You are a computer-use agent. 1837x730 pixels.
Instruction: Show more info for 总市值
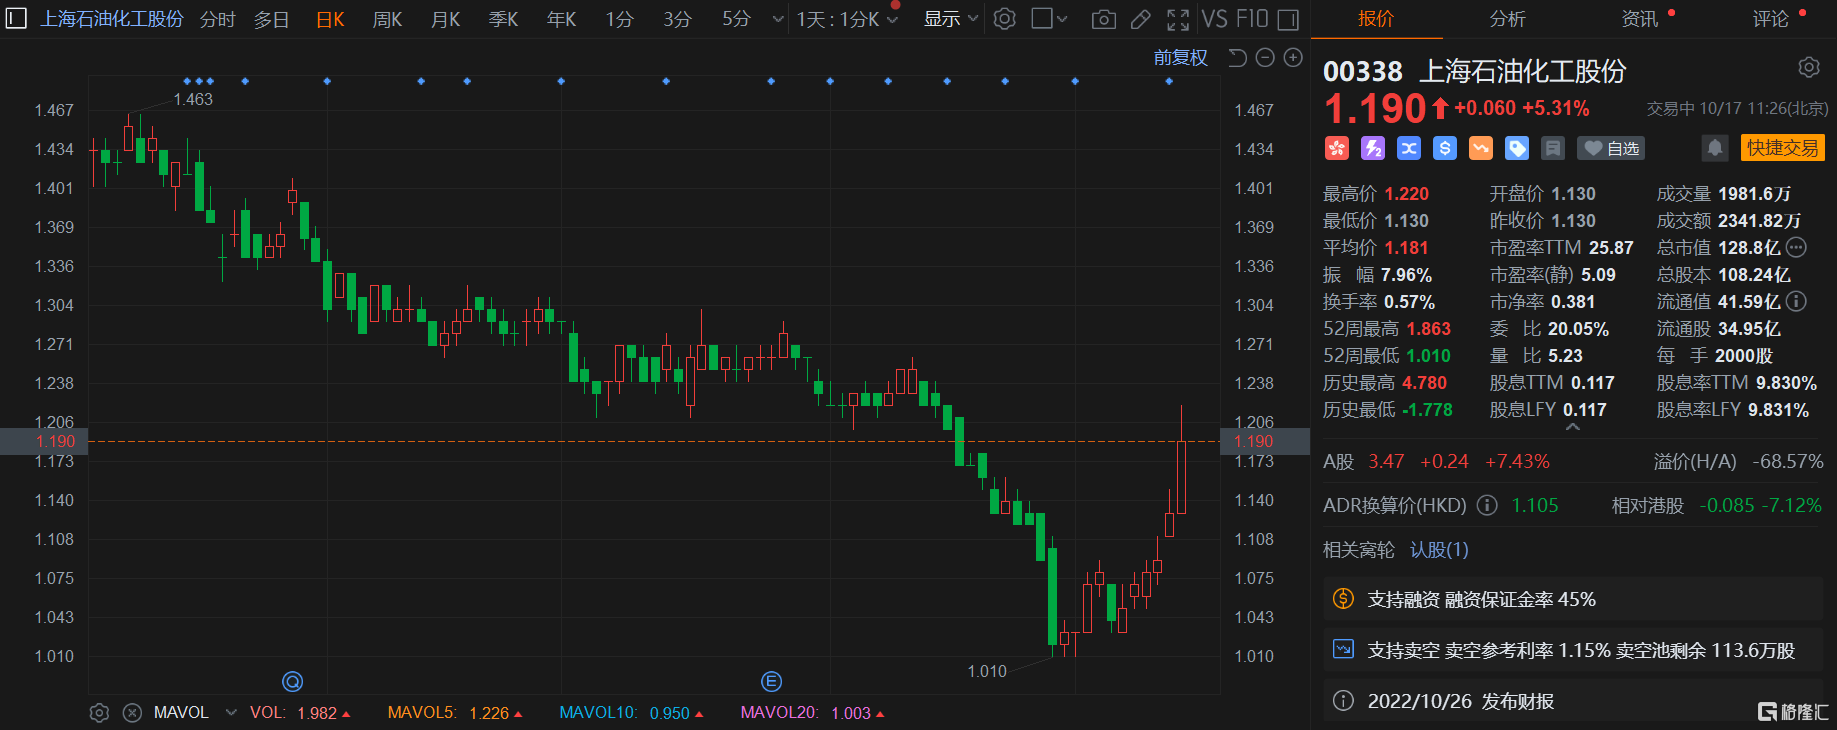click(x=1797, y=248)
